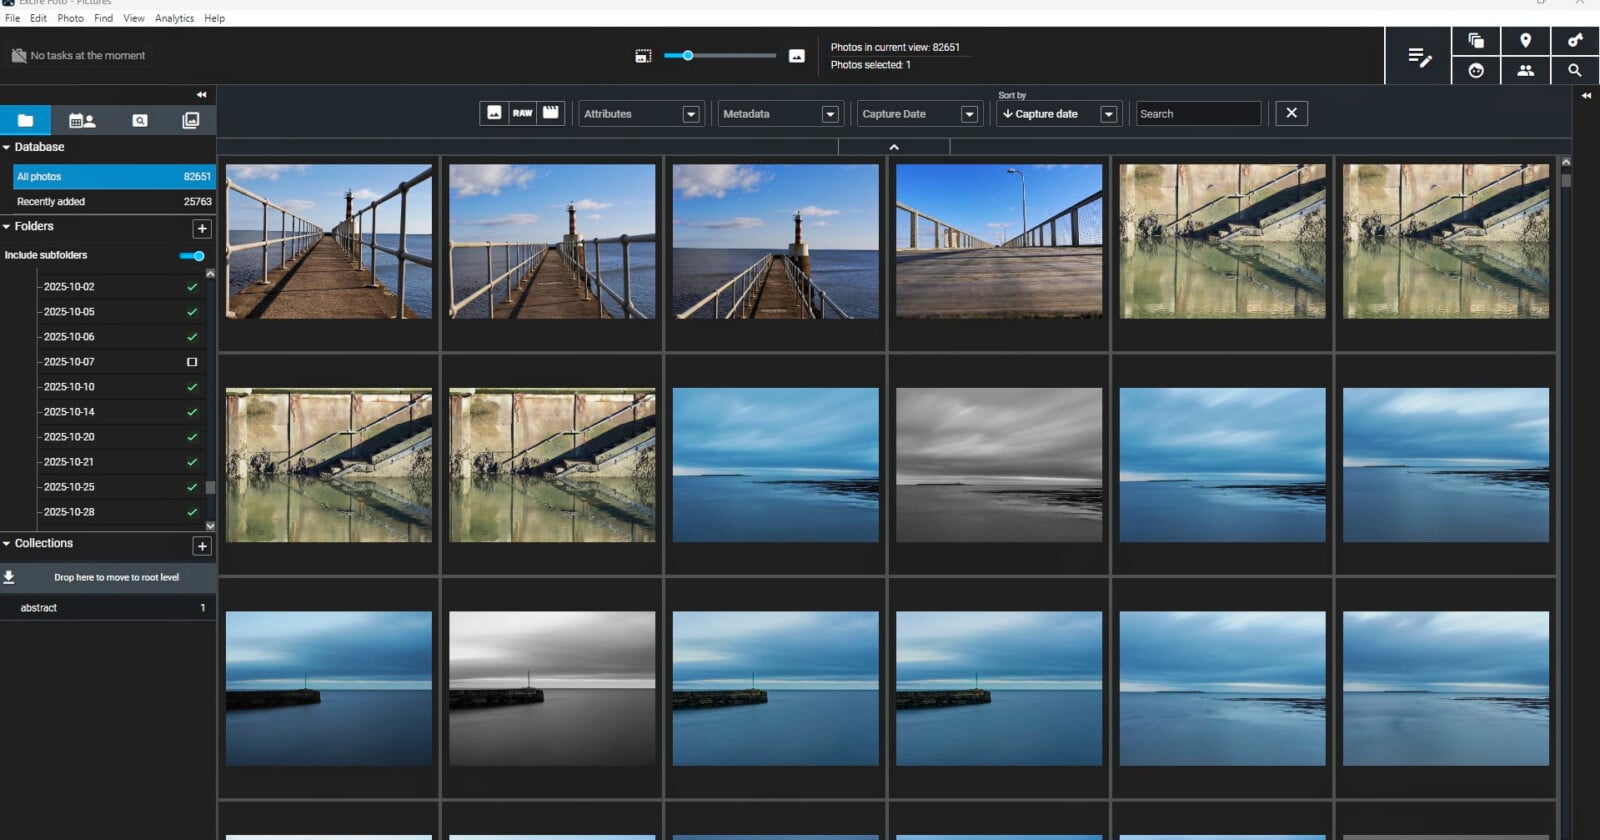
Task: Add new folder with plus icon
Action: tap(202, 229)
